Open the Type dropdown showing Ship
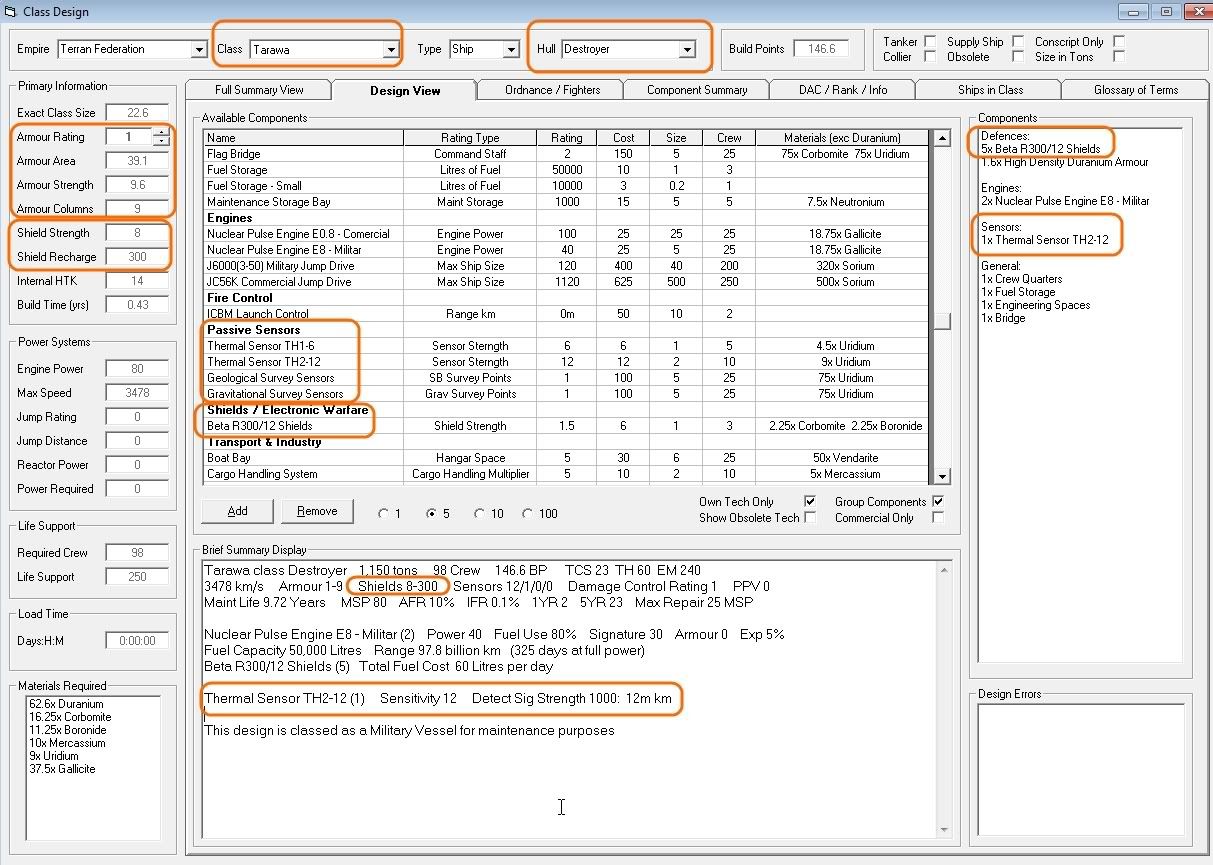 (x=511, y=49)
